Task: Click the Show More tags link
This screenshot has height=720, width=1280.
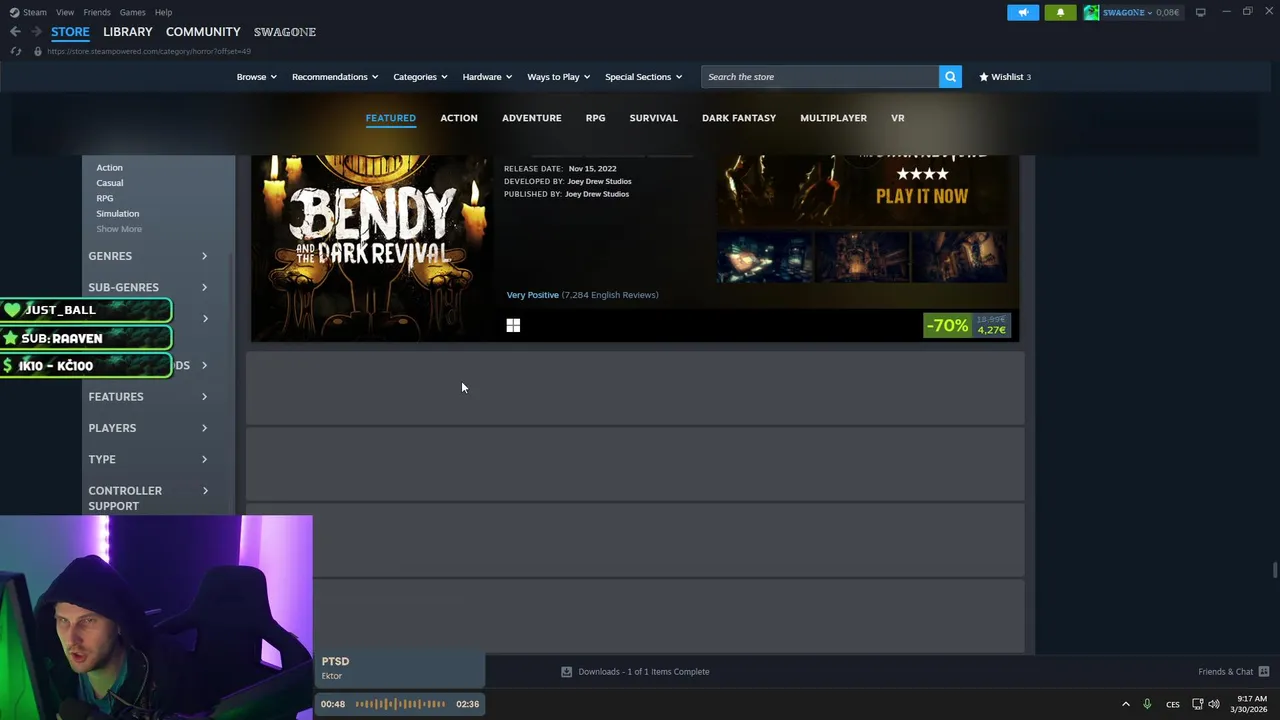Action: (119, 229)
